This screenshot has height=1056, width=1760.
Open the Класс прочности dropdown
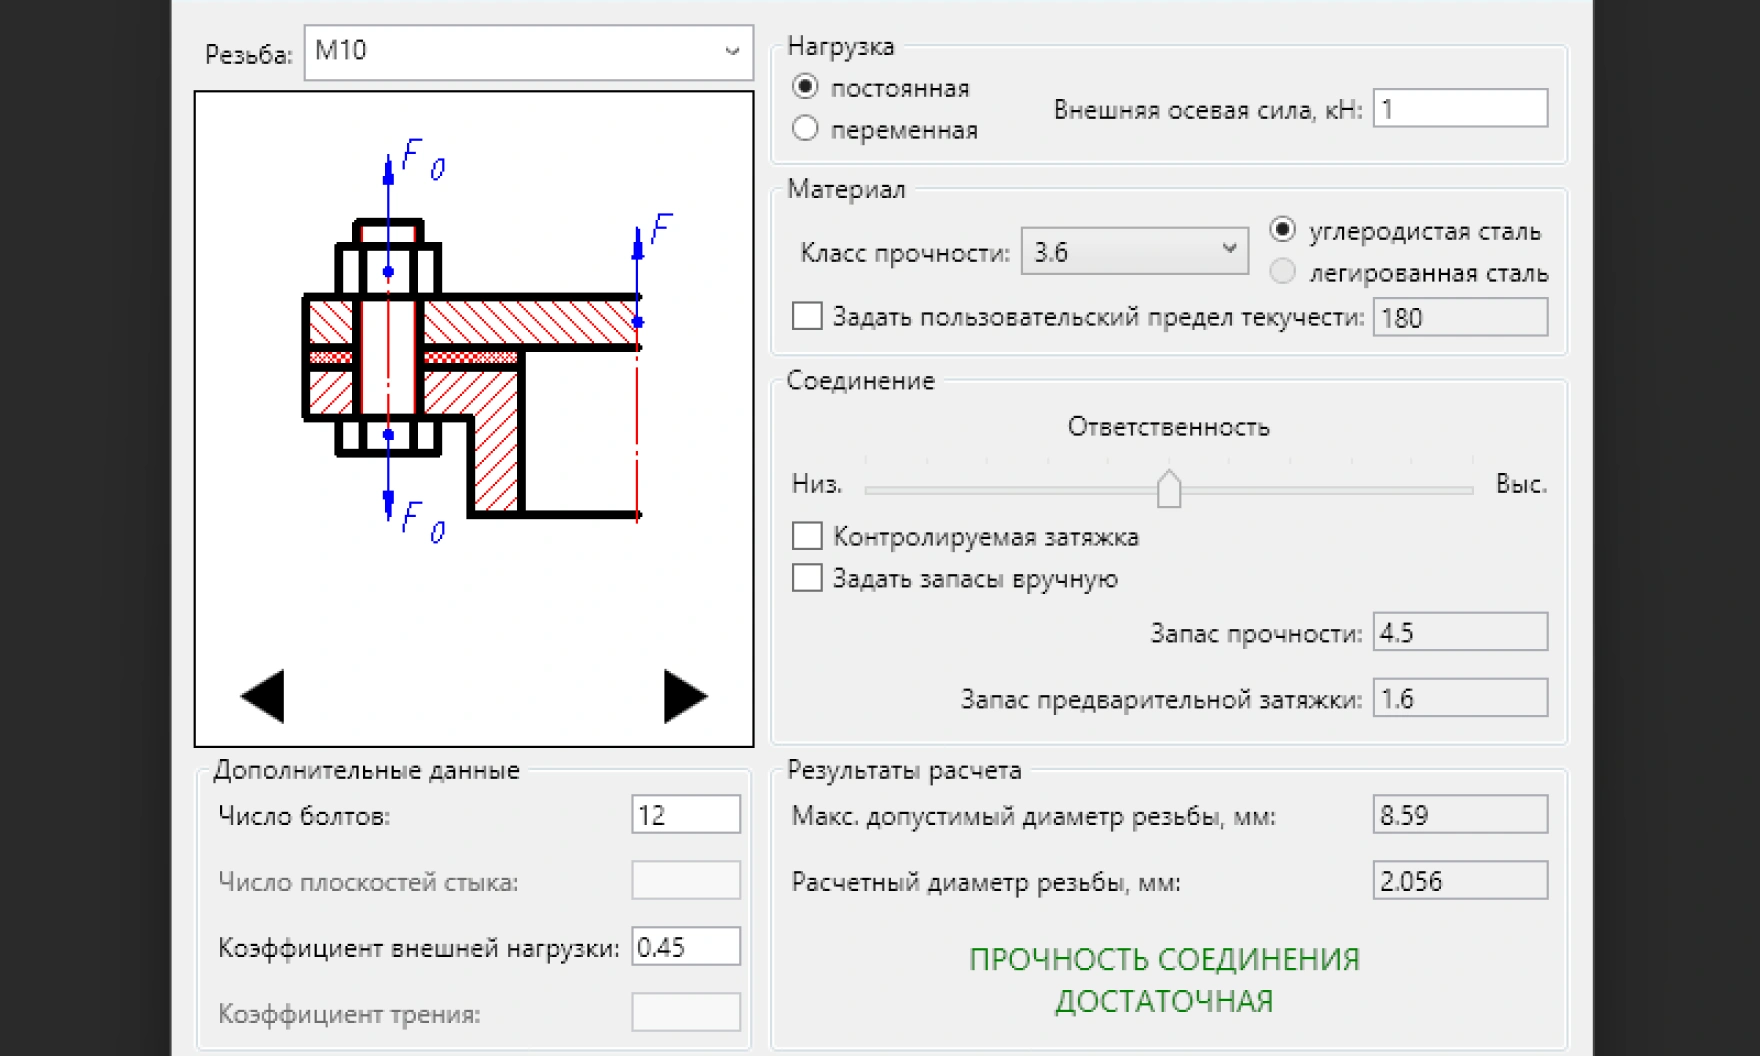pyautogui.click(x=1133, y=251)
